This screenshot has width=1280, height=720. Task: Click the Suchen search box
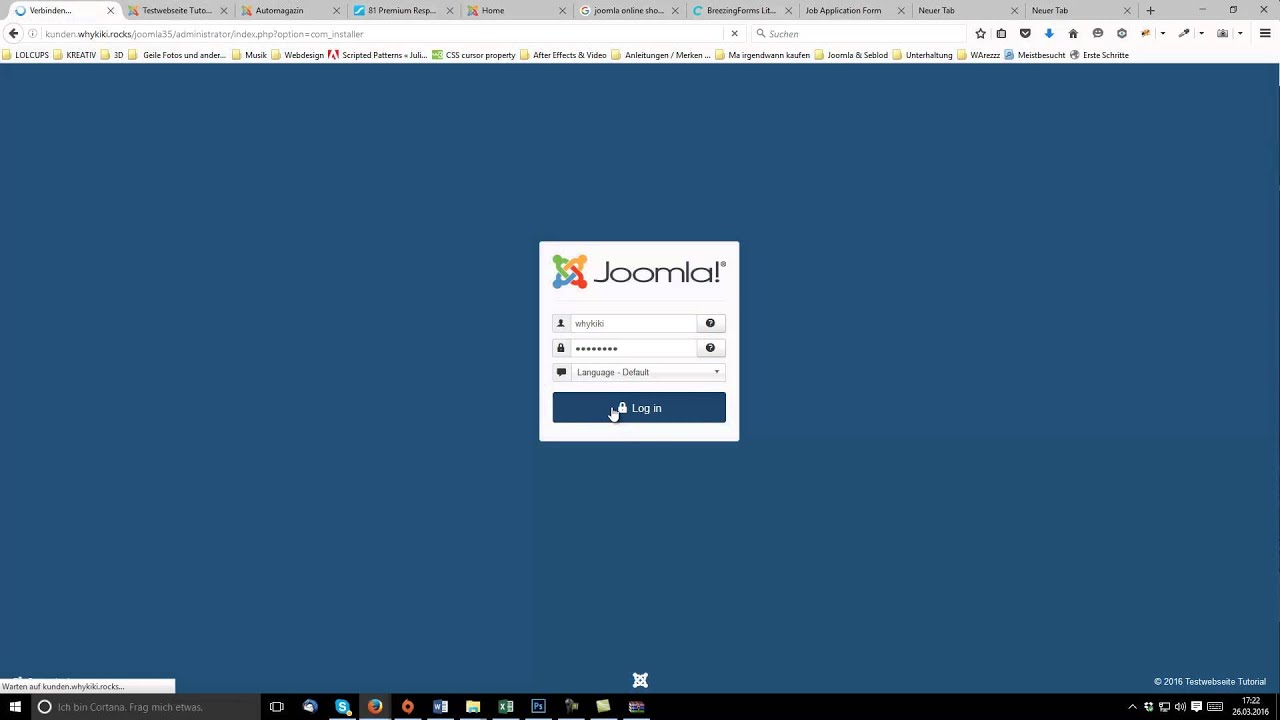[x=858, y=33]
